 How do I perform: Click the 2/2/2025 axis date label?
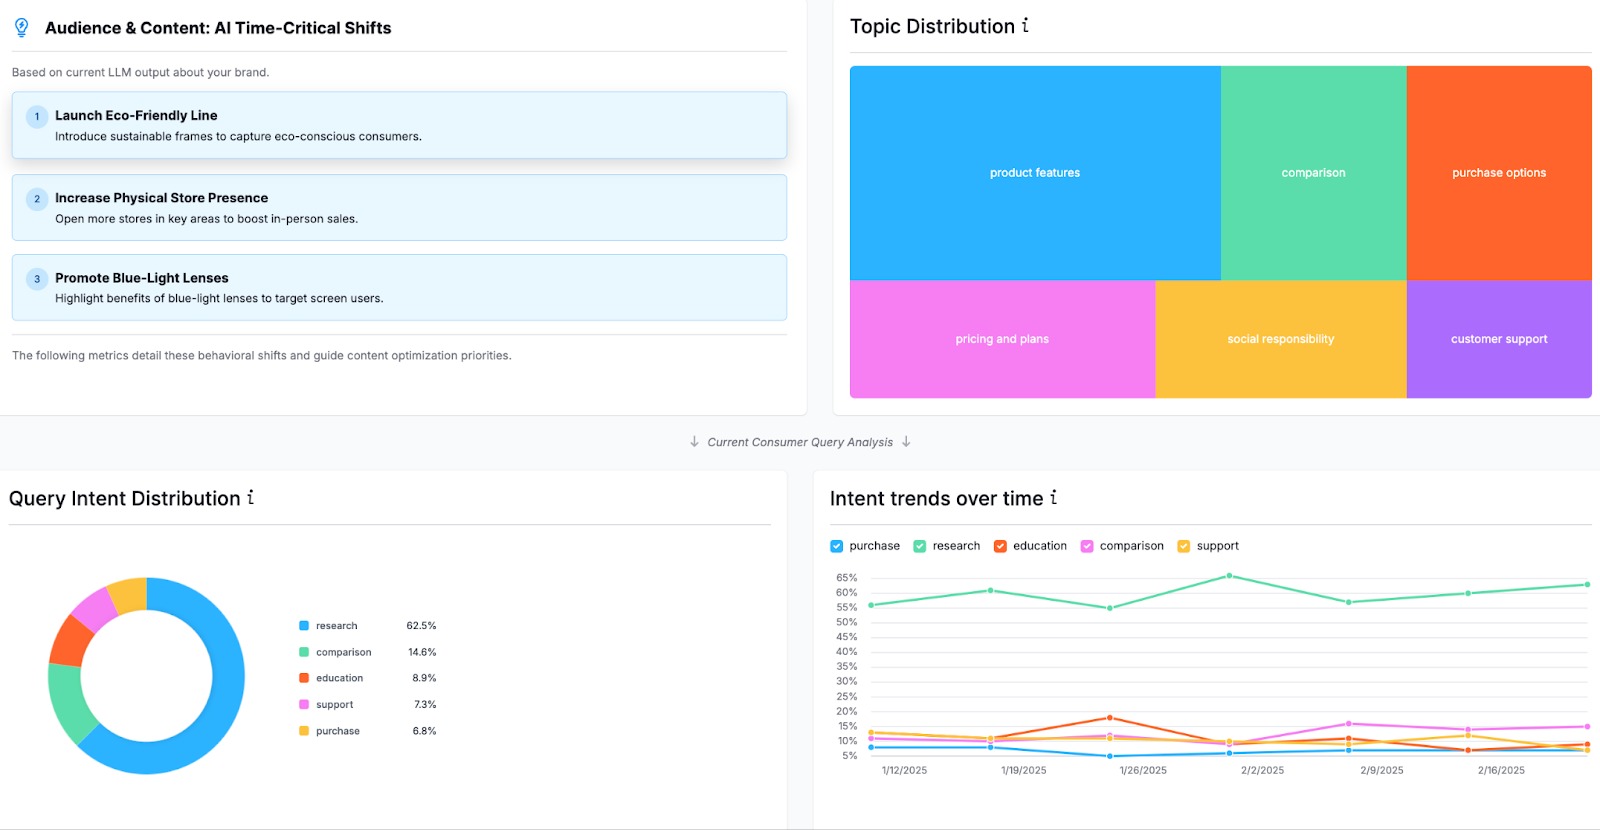[x=1263, y=771]
